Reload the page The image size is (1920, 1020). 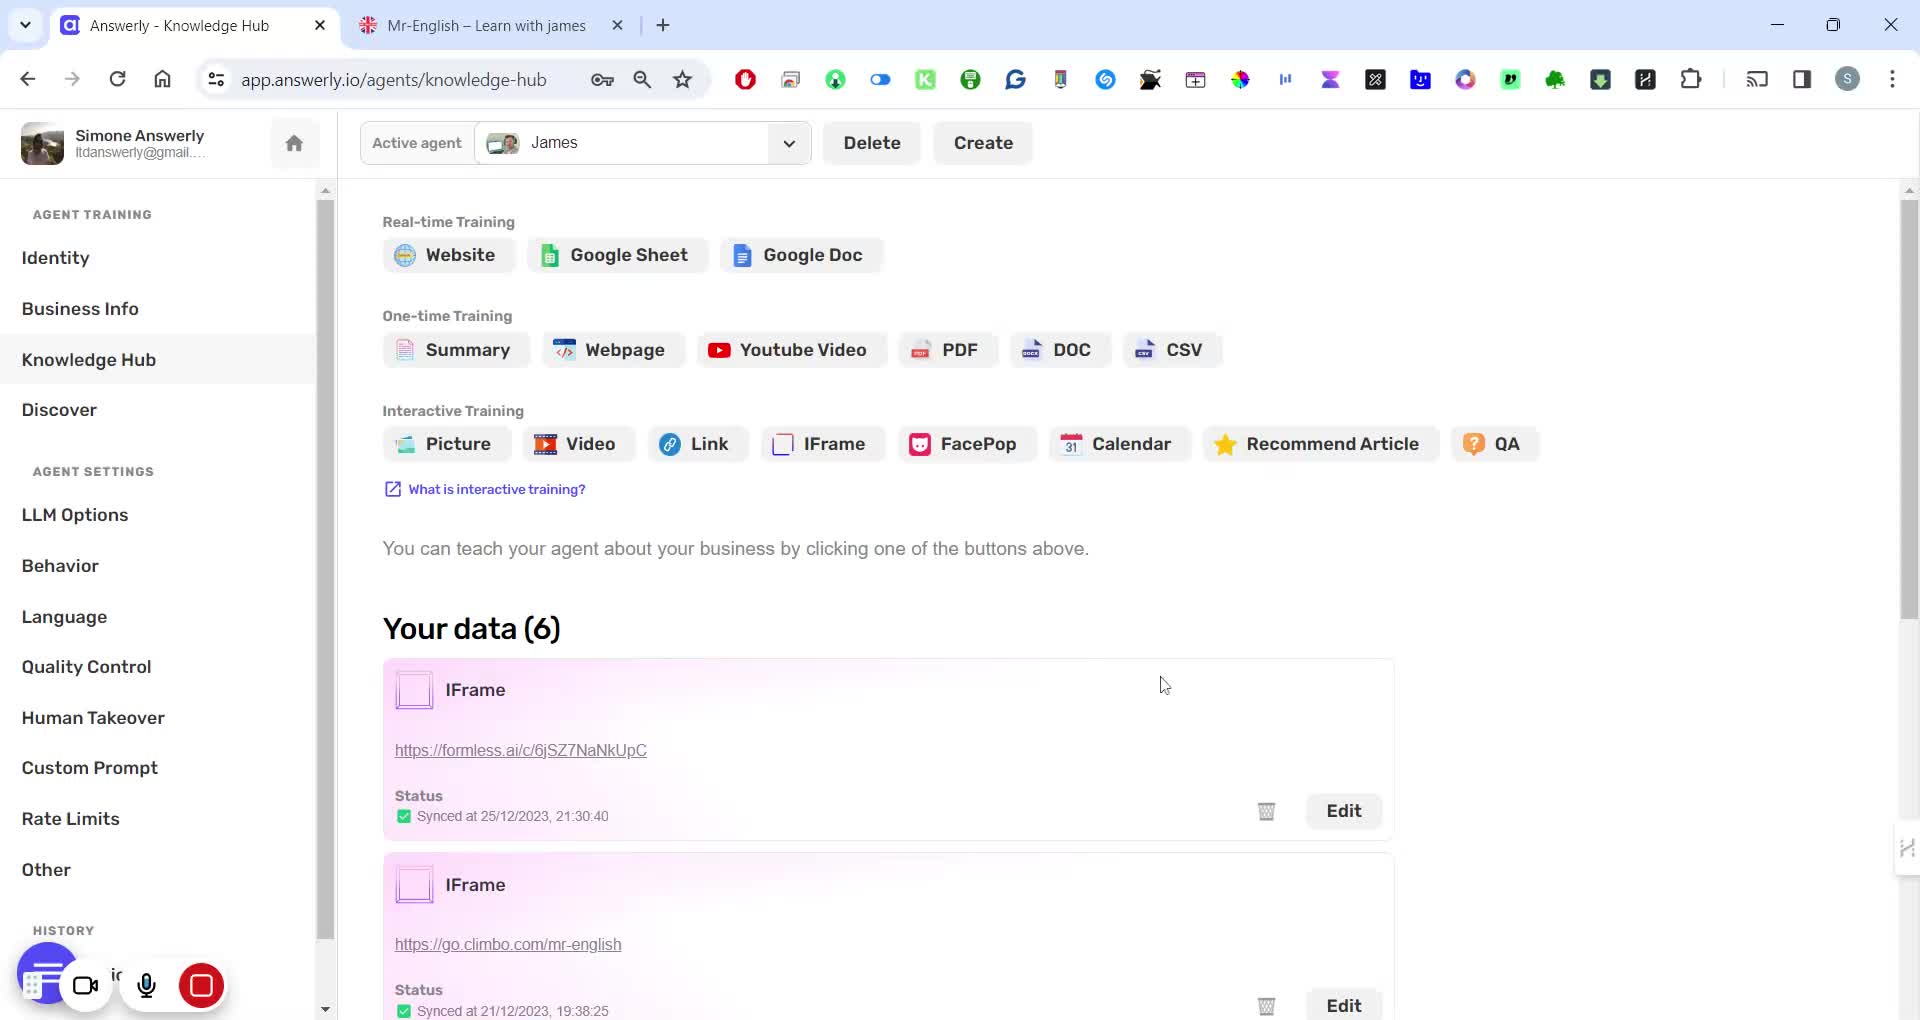[x=117, y=79]
